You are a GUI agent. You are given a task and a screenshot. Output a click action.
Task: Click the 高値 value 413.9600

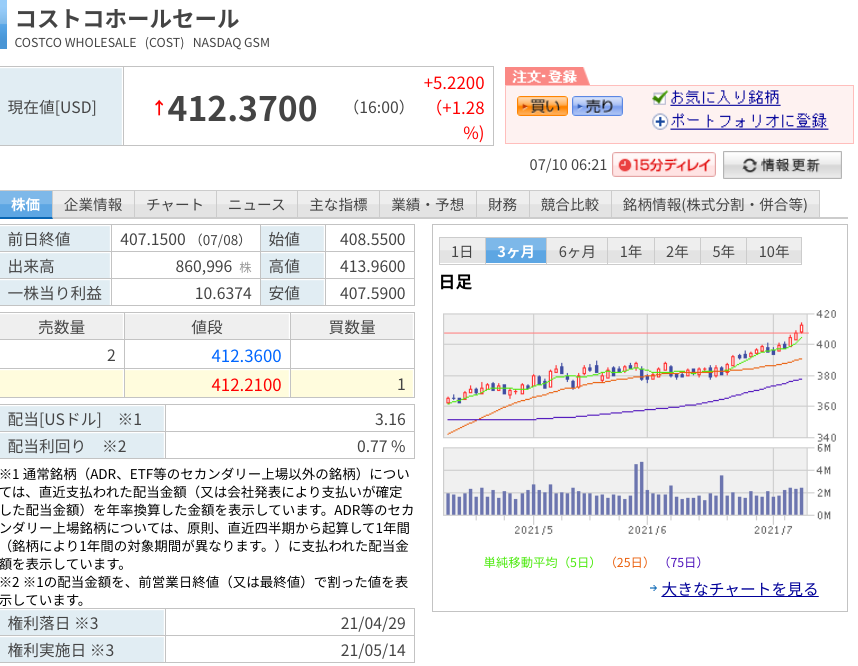pyautogui.click(x=372, y=267)
